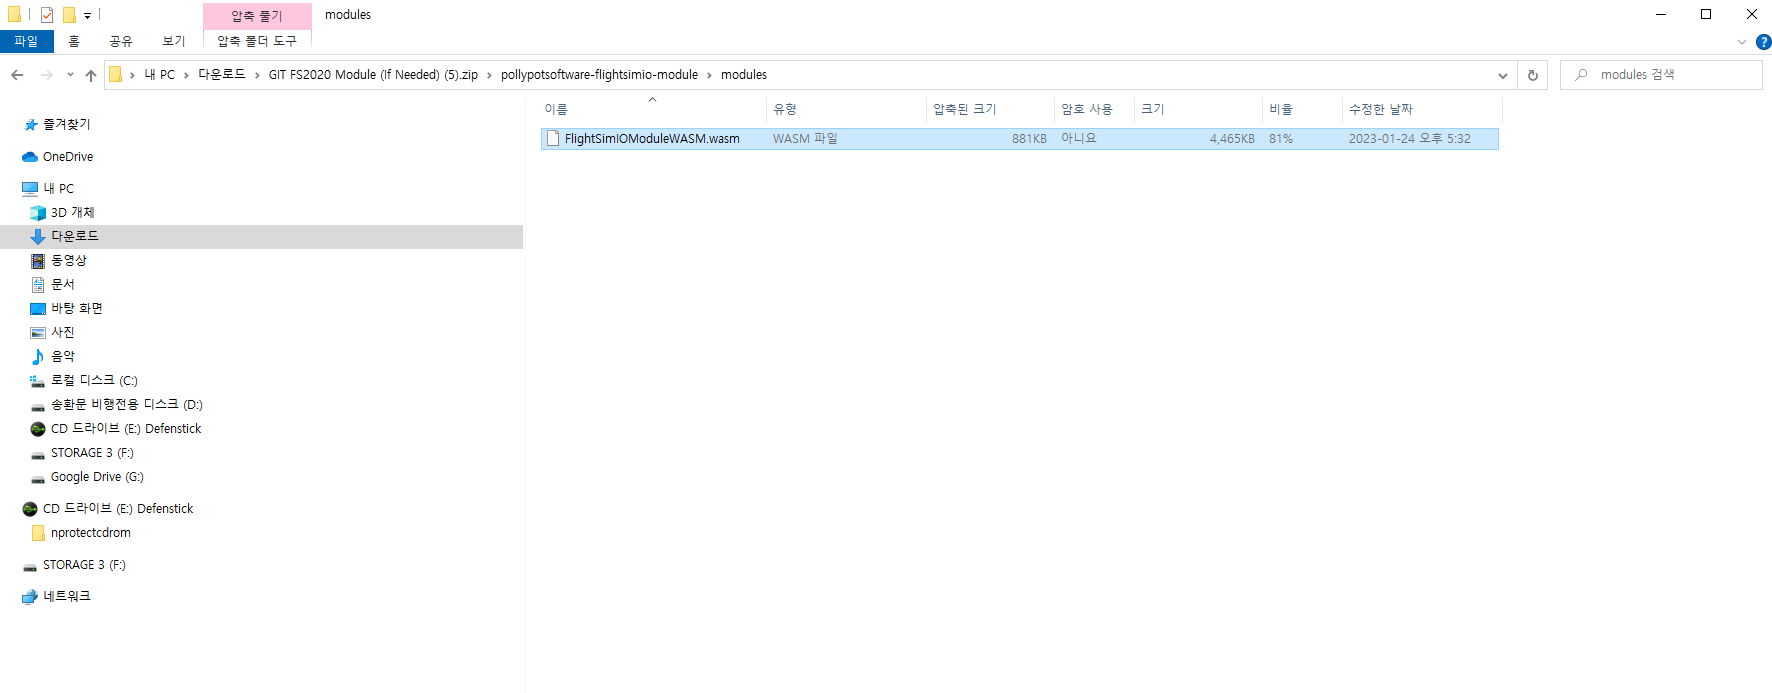Switch to the 보기 ribbon tab
1772x693 pixels.
click(174, 41)
